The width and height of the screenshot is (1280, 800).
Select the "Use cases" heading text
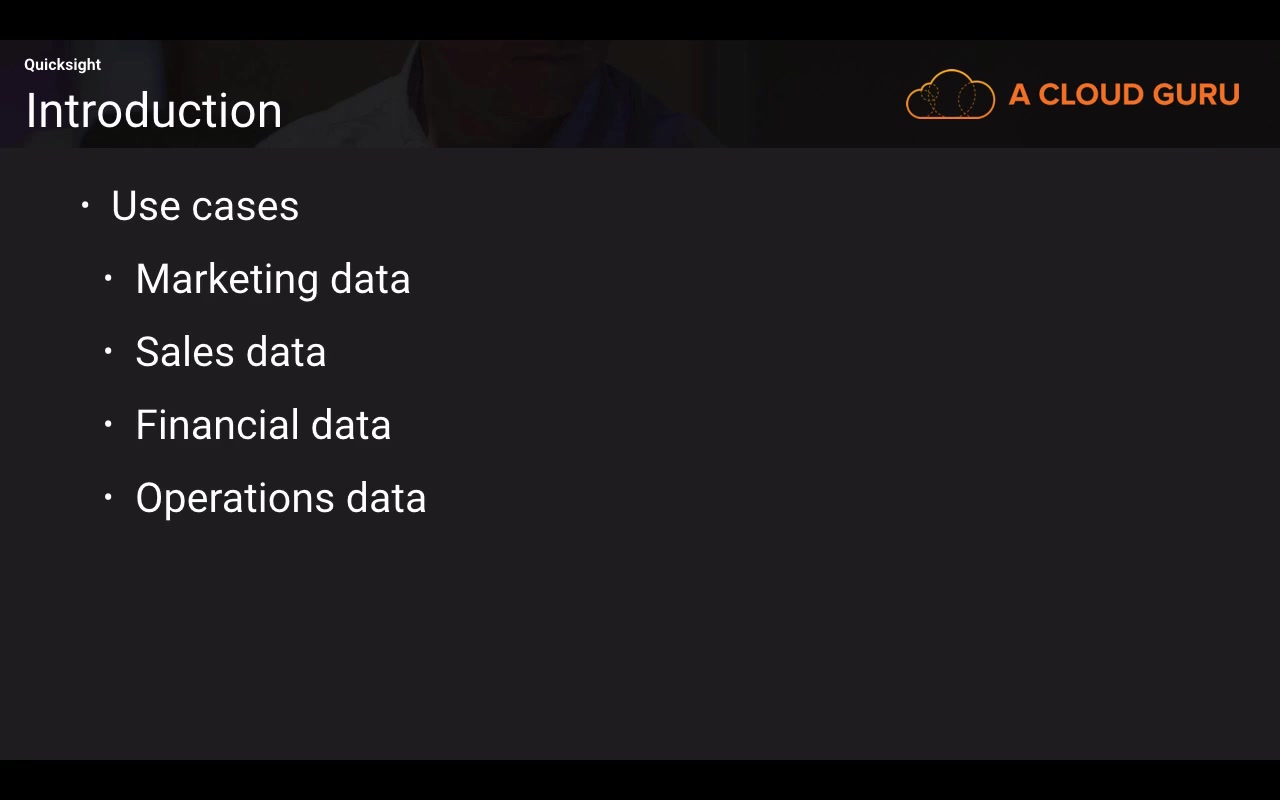pyautogui.click(x=205, y=206)
